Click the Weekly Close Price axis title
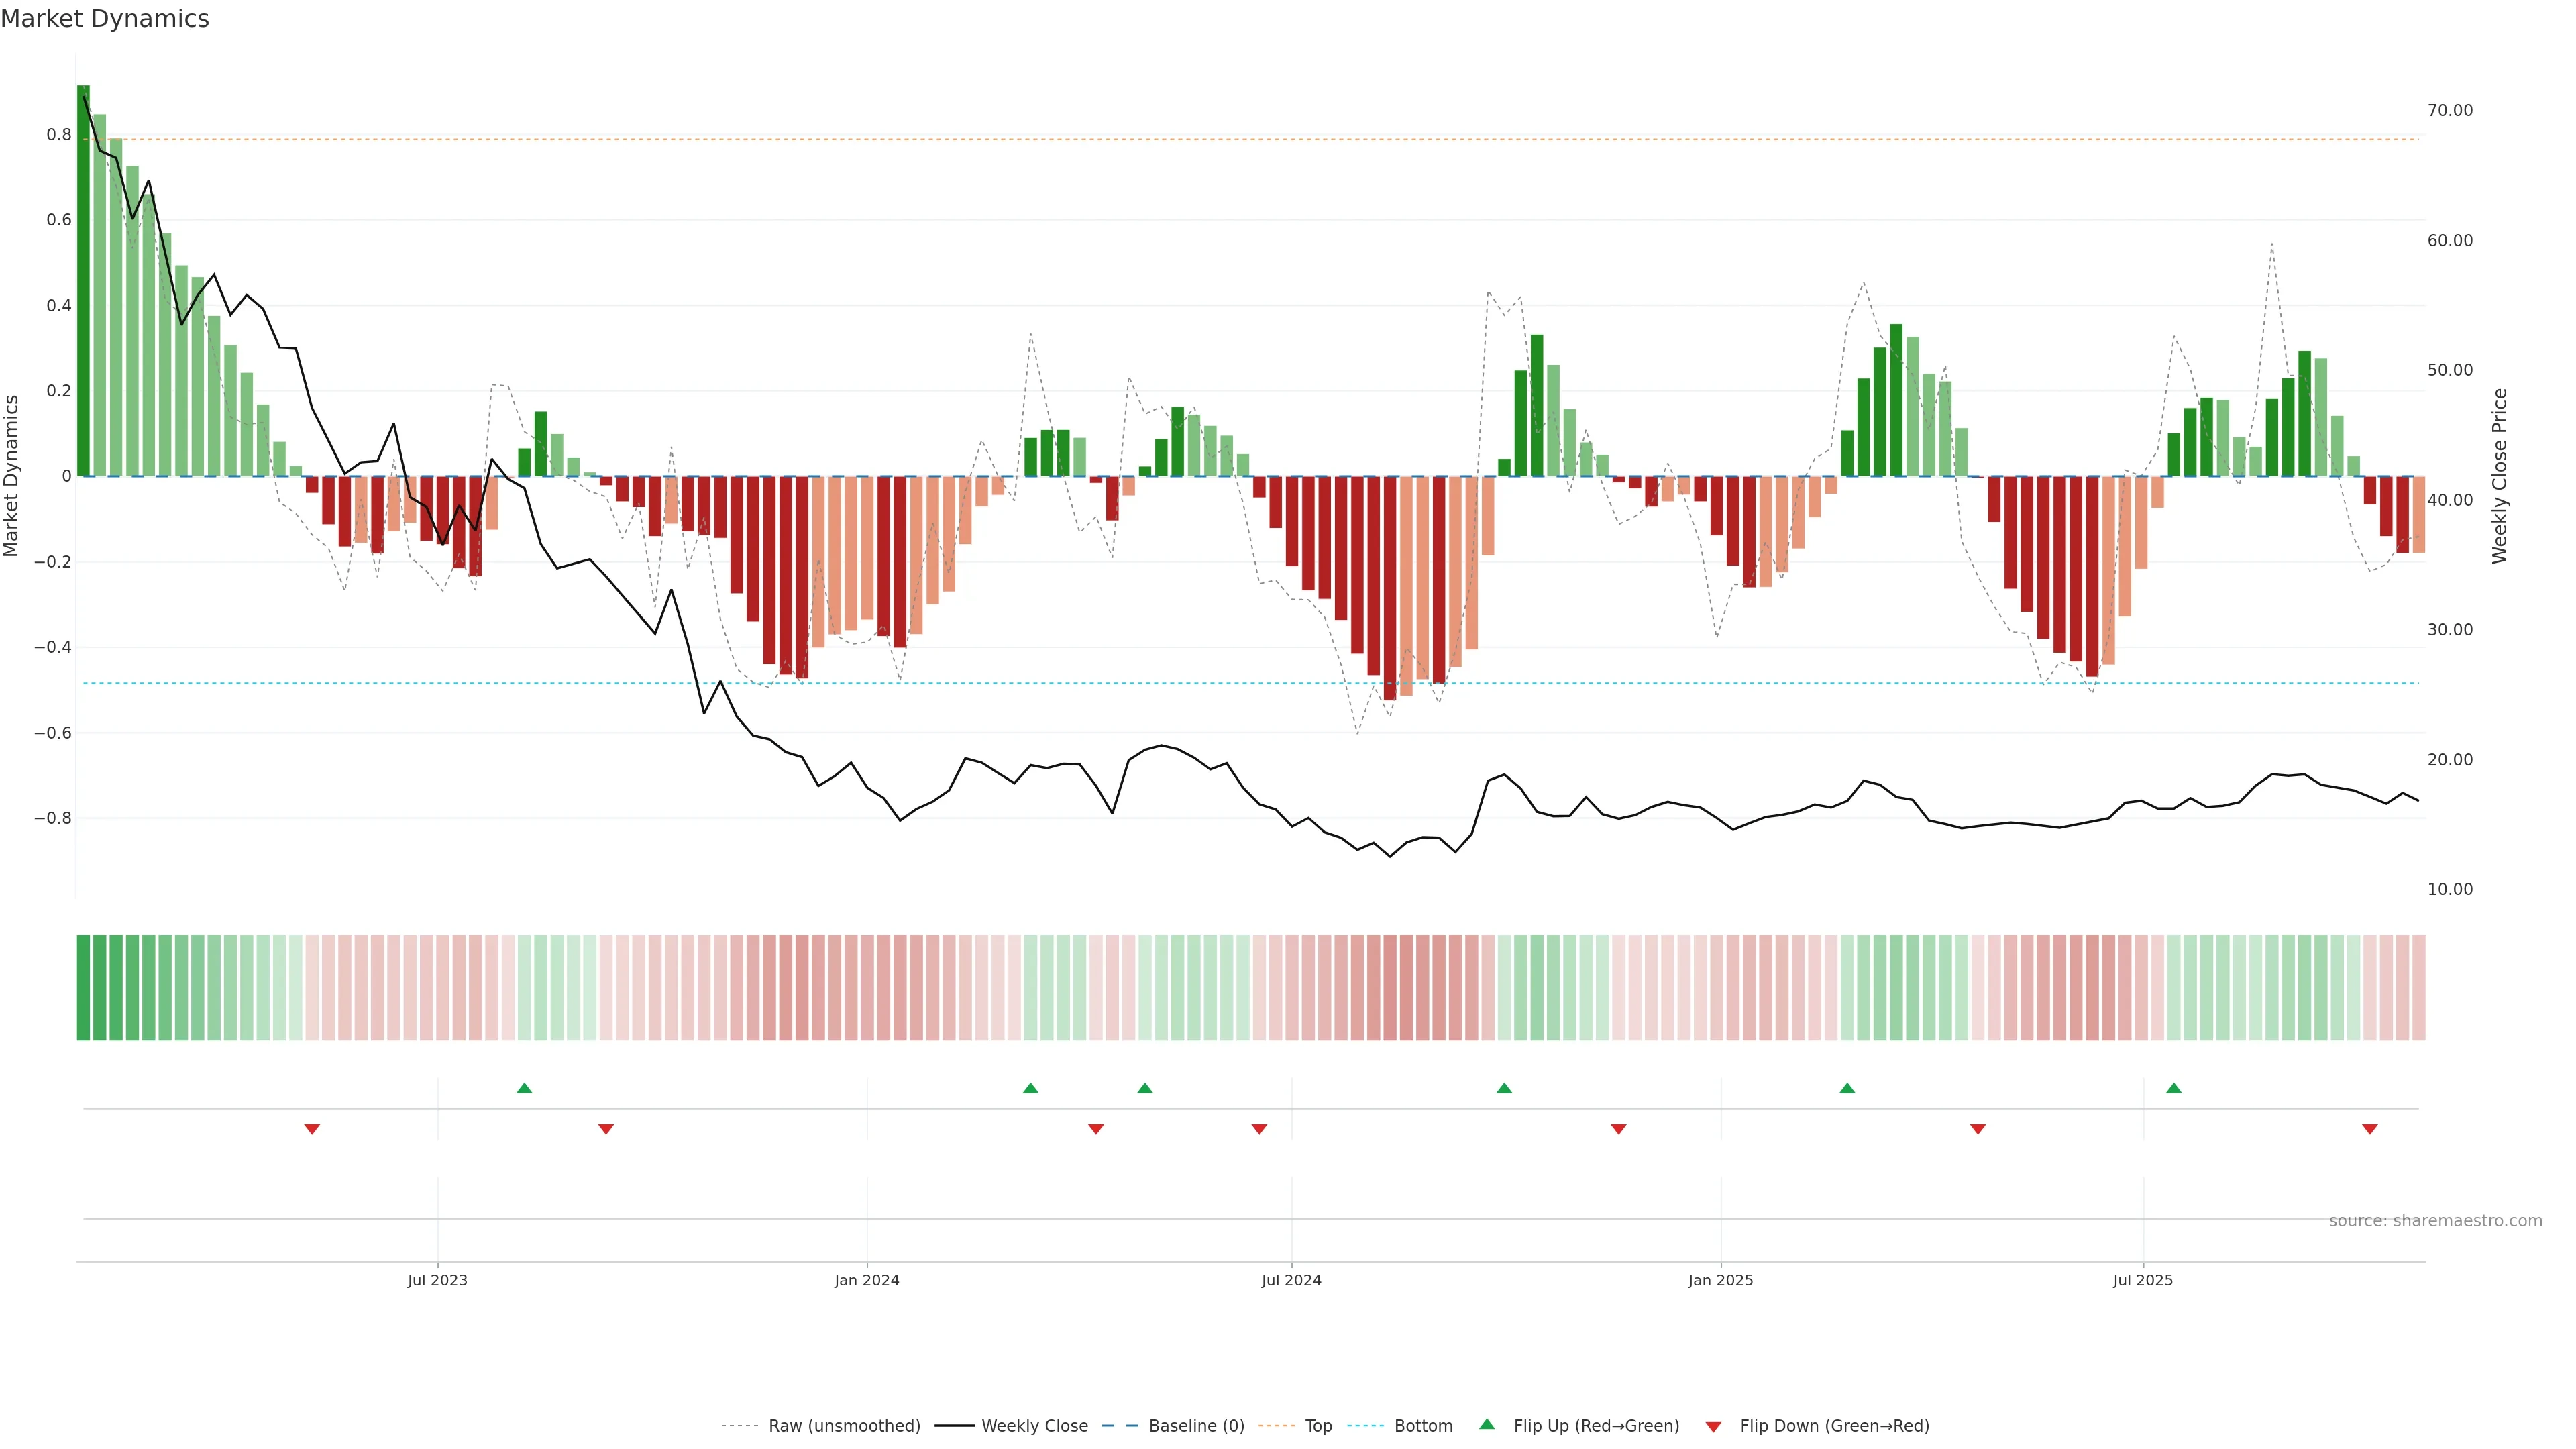The height and width of the screenshot is (1449, 2576). click(2499, 476)
